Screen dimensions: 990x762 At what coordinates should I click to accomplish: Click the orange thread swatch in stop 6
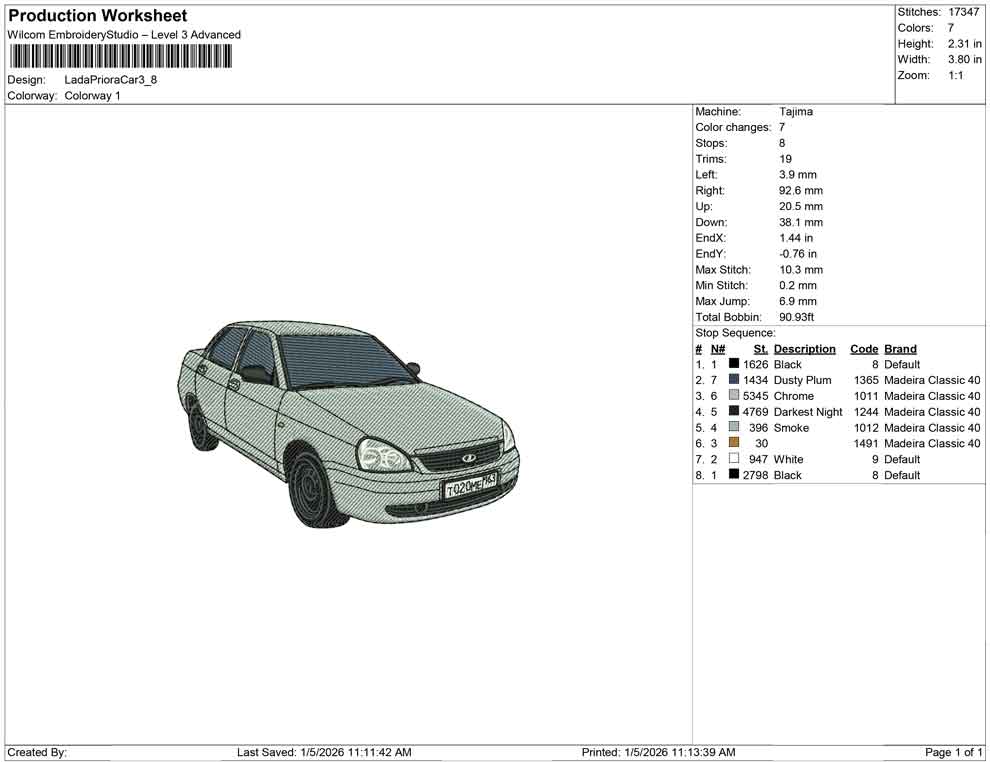(735, 443)
